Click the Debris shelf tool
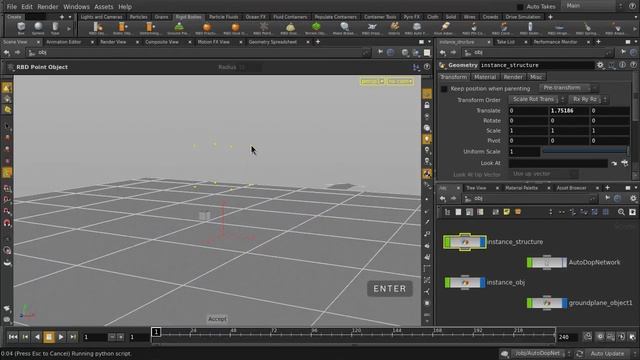 pyautogui.click(x=394, y=28)
